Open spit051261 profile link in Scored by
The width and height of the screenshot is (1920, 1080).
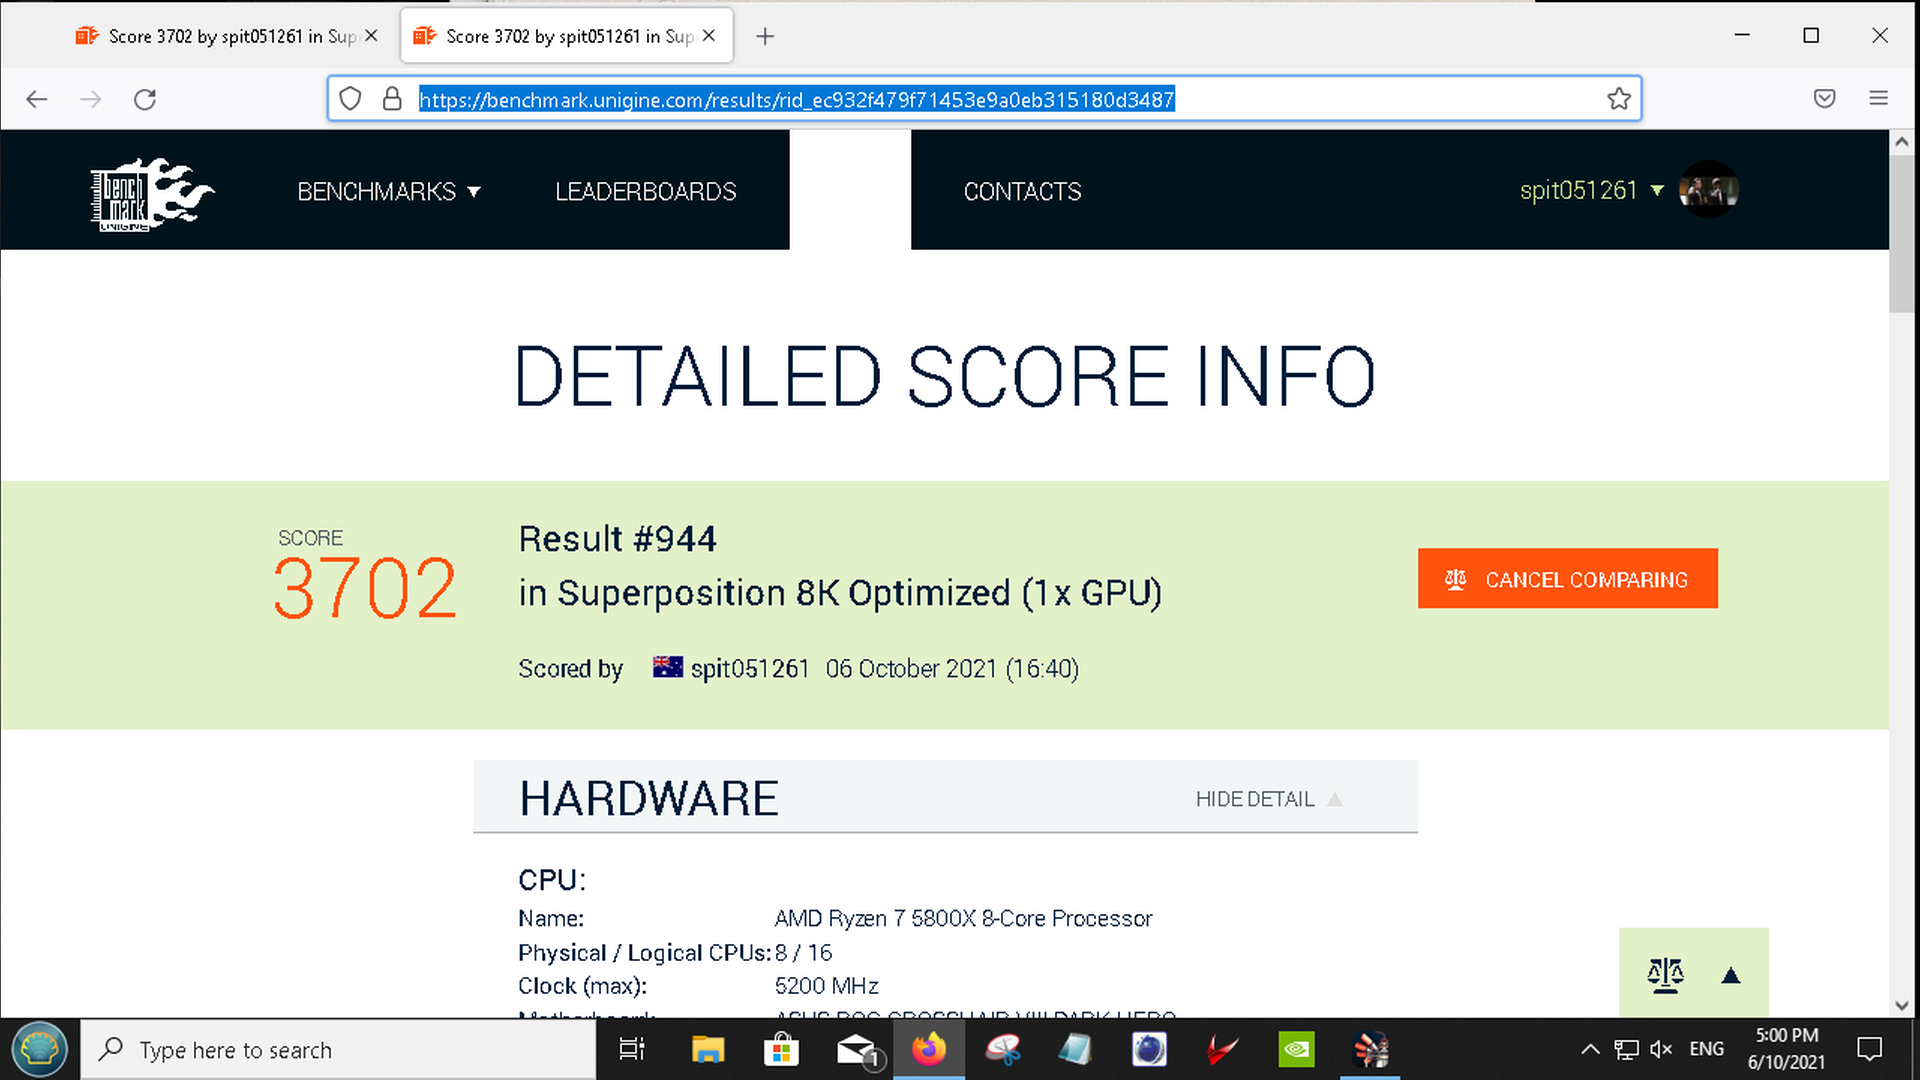tap(749, 668)
